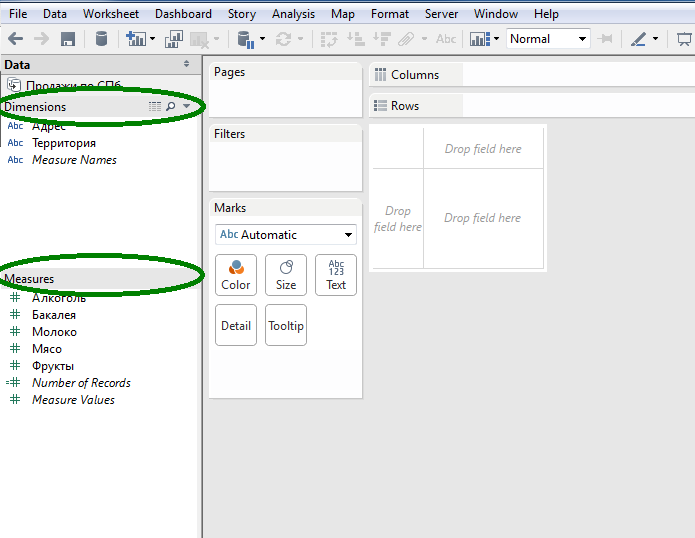695x538 pixels.
Task: Click the Size button in Marks card
Action: point(286,275)
